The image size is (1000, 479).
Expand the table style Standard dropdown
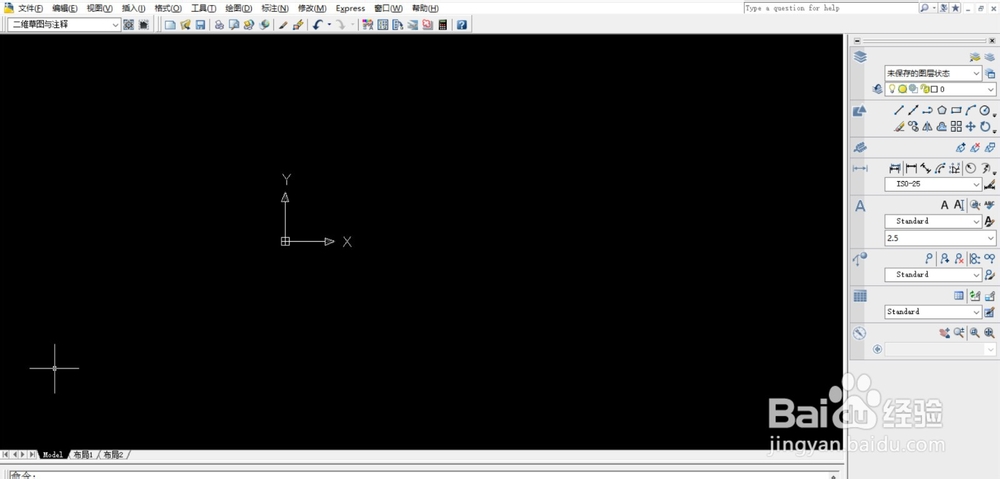pos(976,312)
